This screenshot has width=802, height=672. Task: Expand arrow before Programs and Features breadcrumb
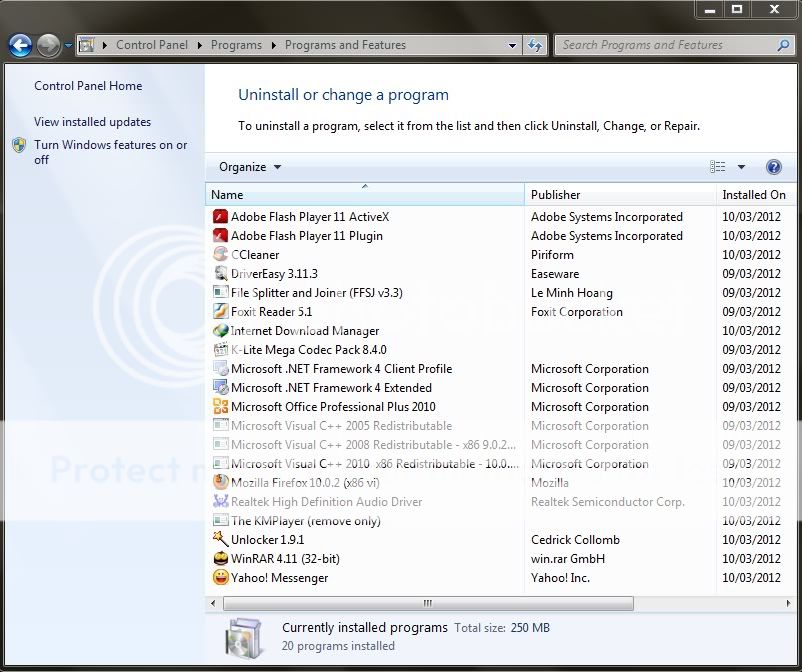pos(274,45)
